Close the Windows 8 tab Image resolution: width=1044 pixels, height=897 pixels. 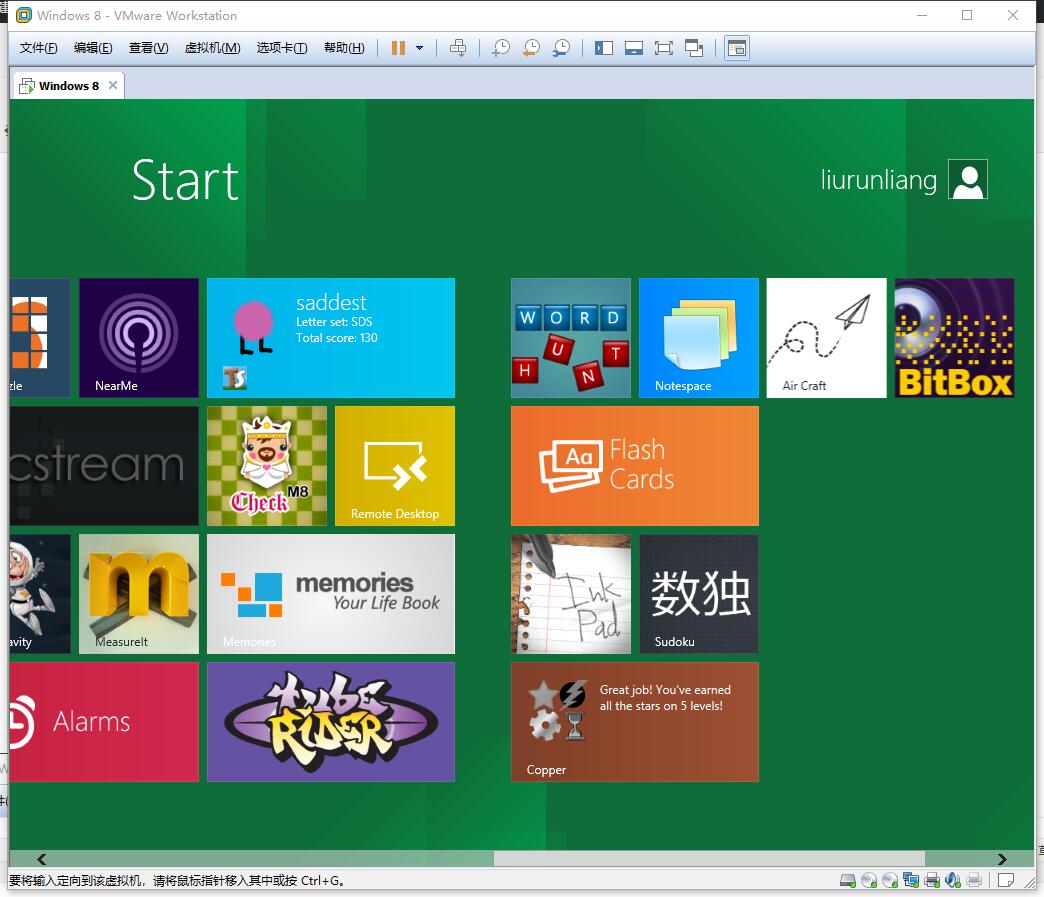[x=113, y=85]
